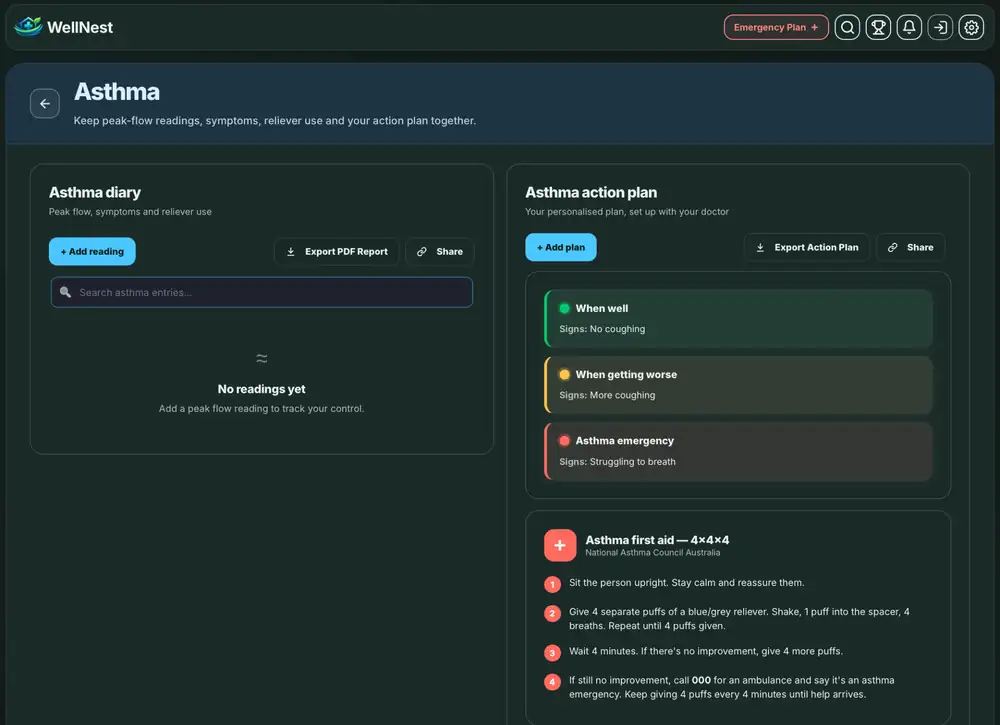The image size is (1000, 725).
Task: Open the trophy achievements icon
Action: click(x=878, y=27)
